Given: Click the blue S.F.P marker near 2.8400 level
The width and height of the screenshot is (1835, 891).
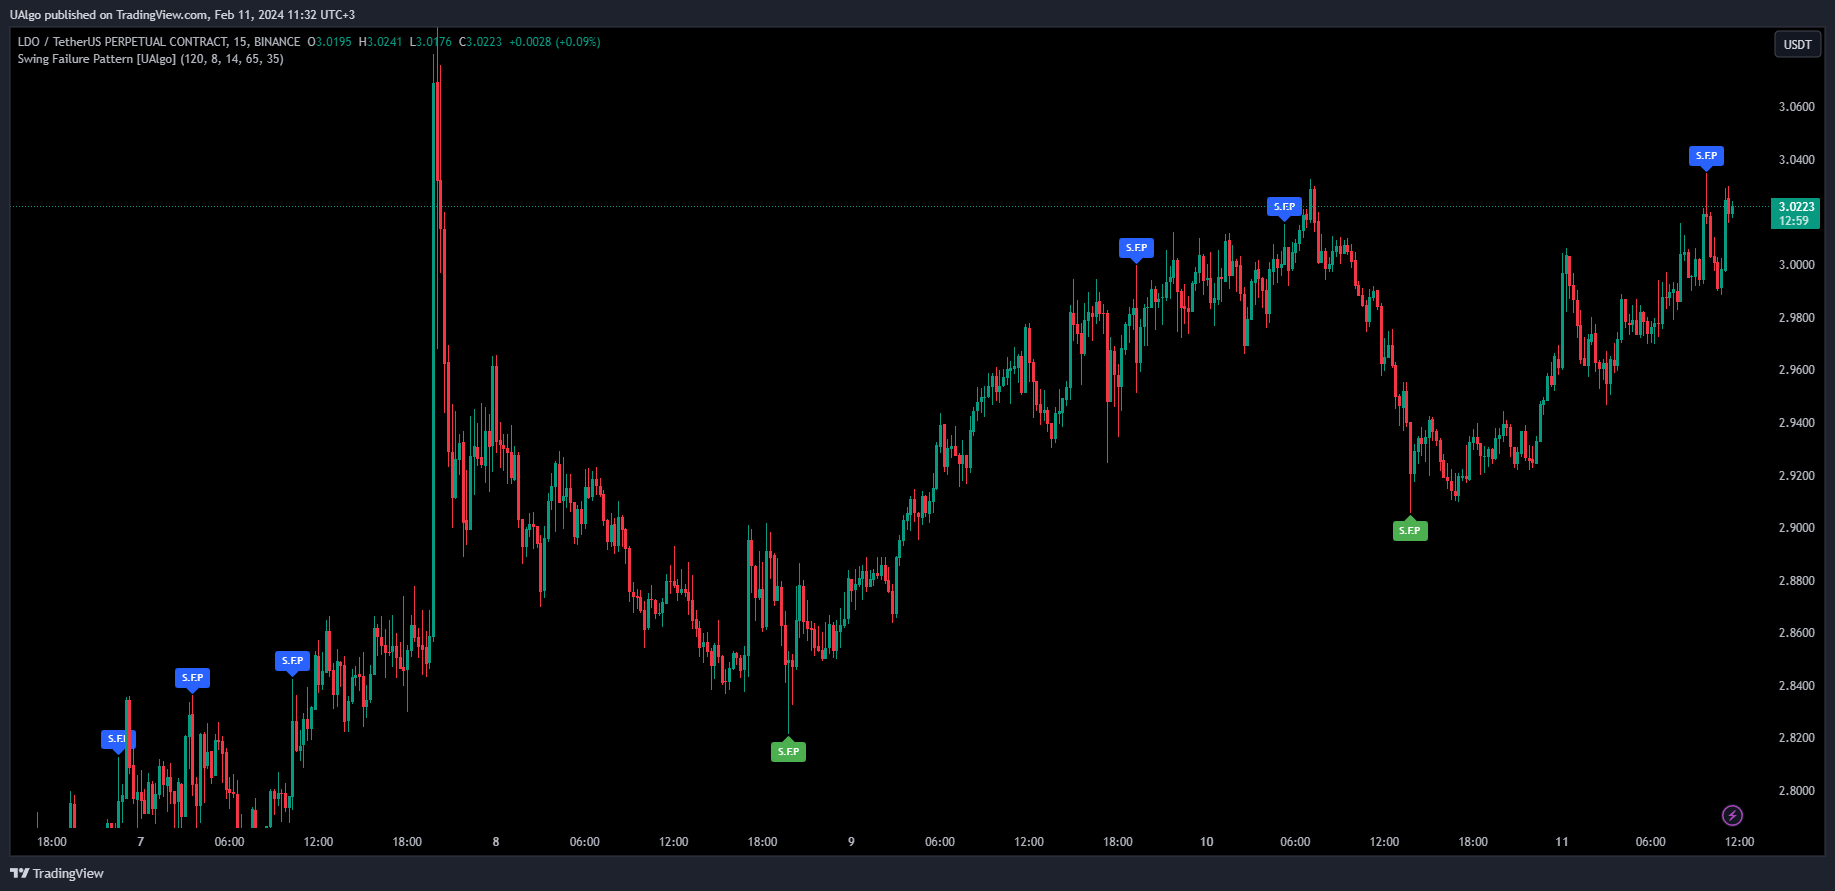Looking at the screenshot, I should coord(193,678).
